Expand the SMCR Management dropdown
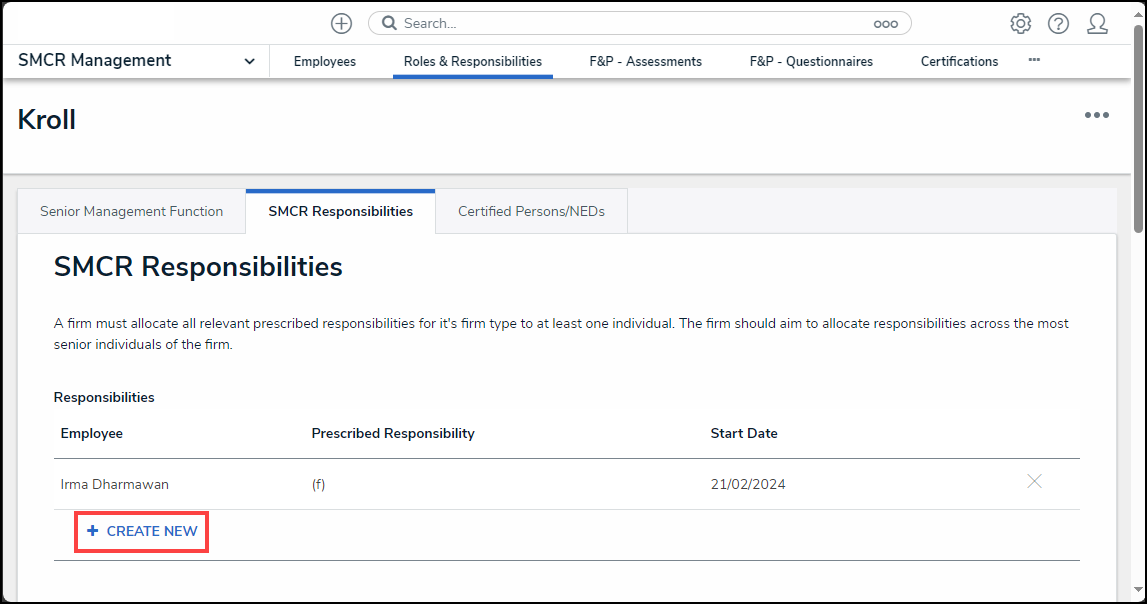 249,61
